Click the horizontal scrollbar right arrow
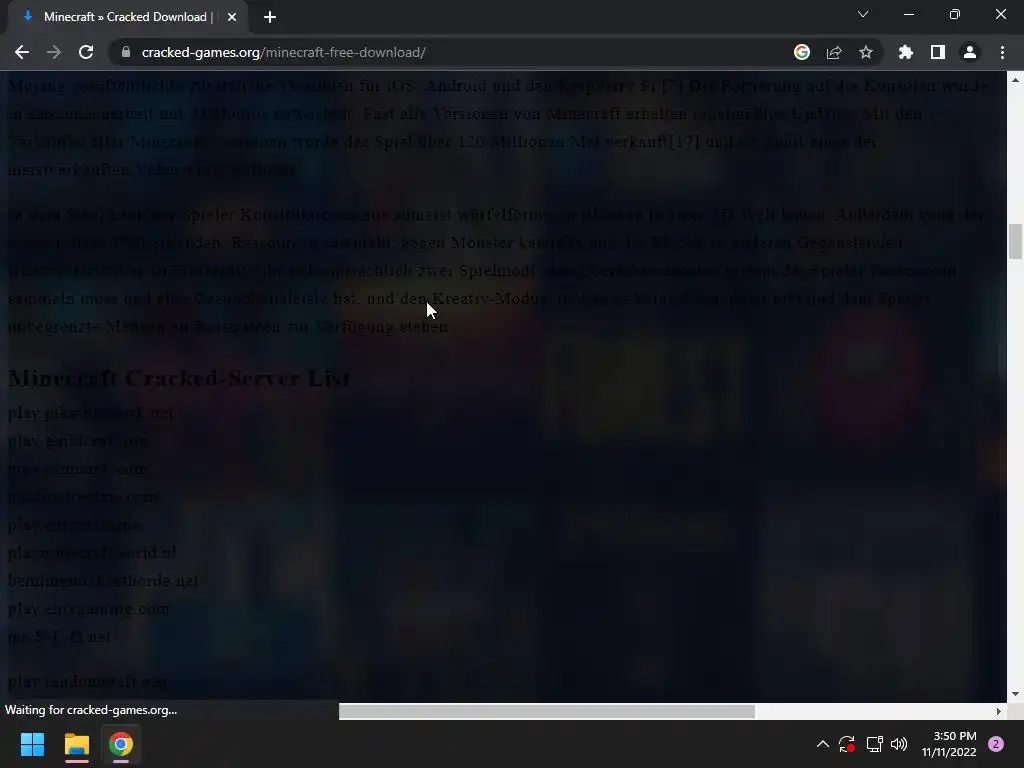Image resolution: width=1024 pixels, height=768 pixels. 999,711
